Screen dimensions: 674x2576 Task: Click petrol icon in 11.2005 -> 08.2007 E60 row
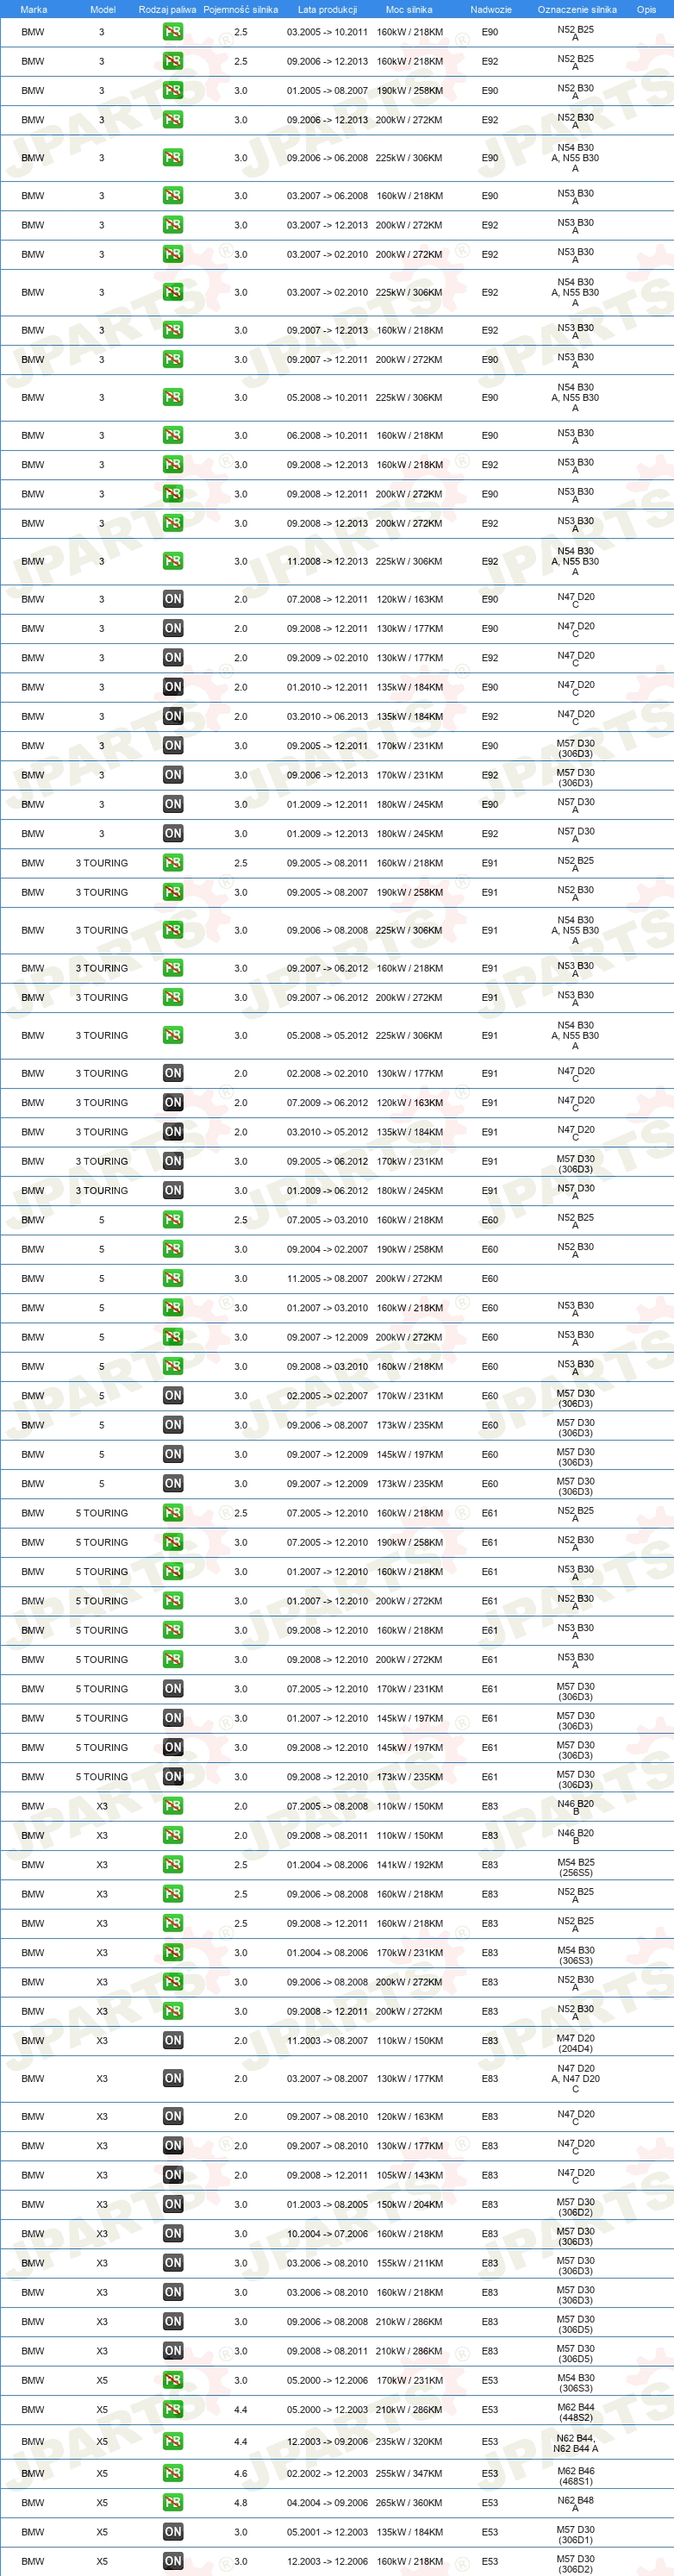[173, 1278]
